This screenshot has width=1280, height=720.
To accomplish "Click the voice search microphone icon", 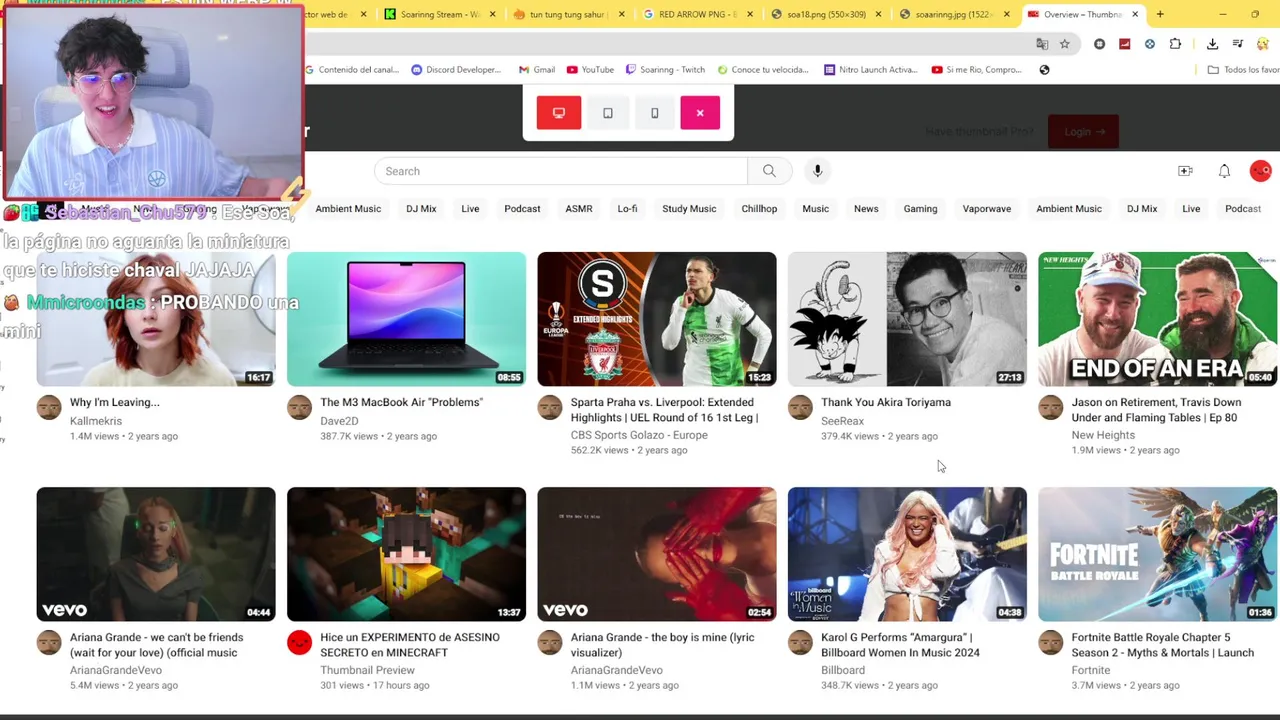I will pyautogui.click(x=817, y=171).
